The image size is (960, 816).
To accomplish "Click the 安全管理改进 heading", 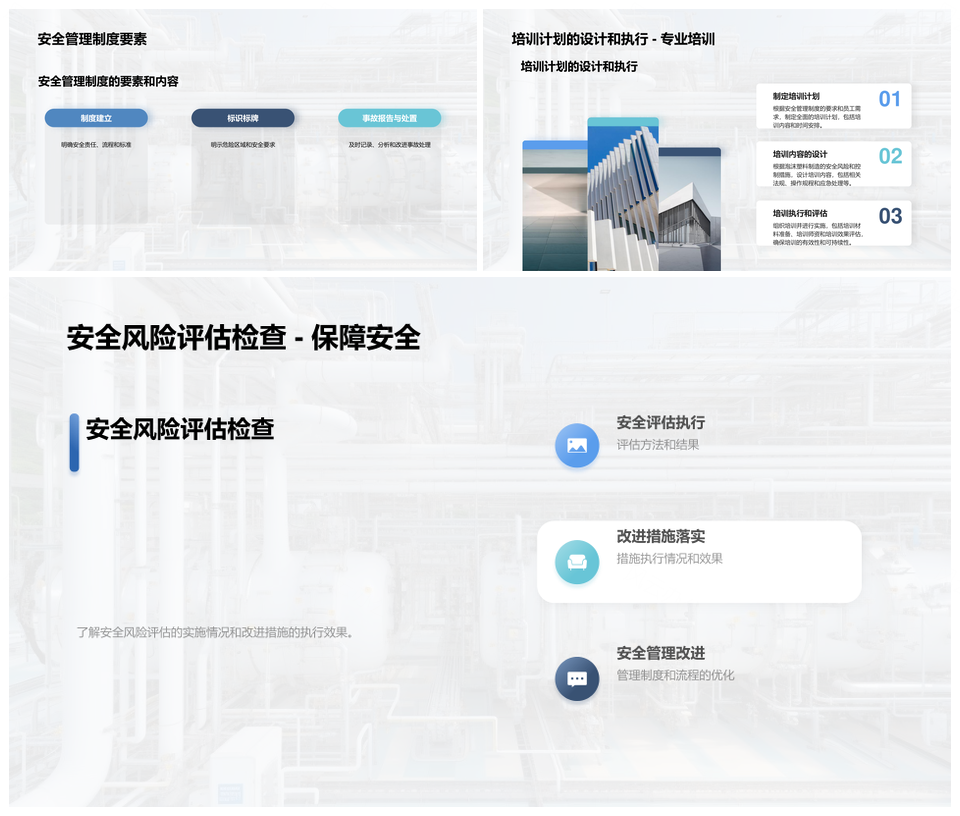I will click(x=660, y=653).
